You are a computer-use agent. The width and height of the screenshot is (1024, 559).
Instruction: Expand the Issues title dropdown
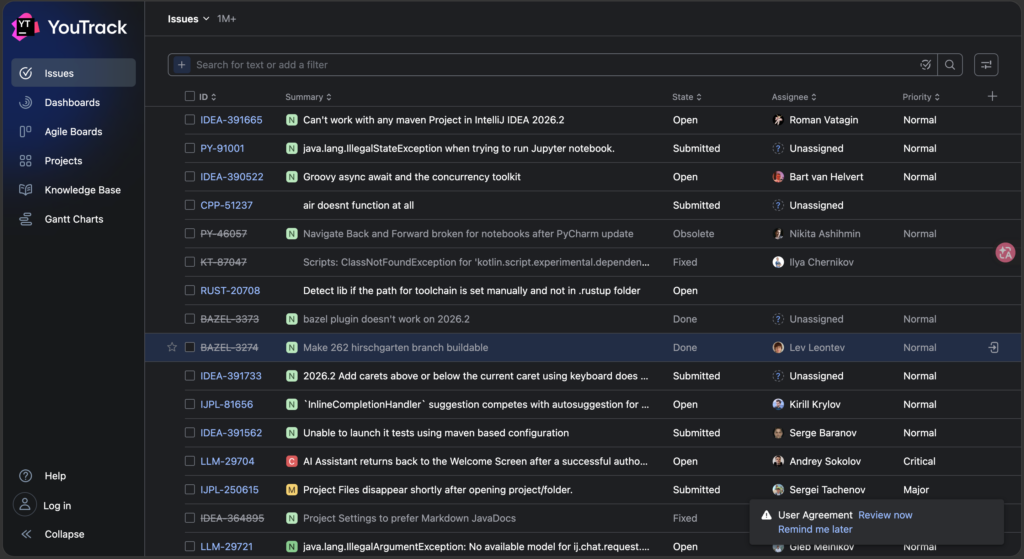(x=188, y=19)
